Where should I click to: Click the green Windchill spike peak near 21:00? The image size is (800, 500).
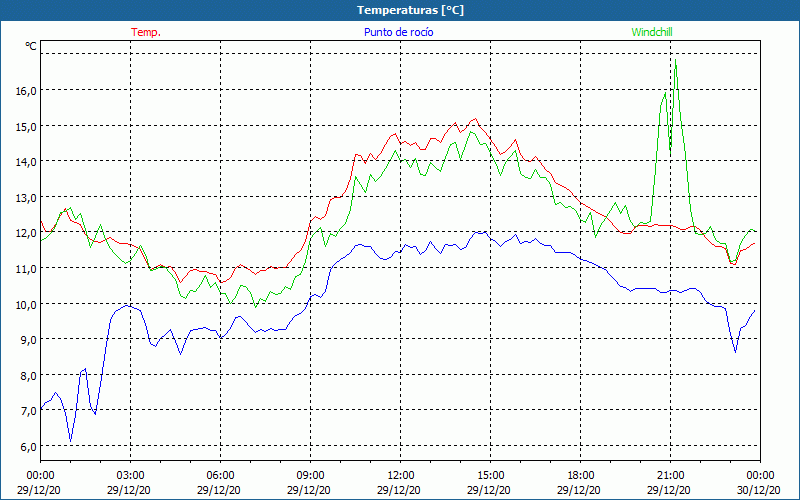(x=676, y=60)
